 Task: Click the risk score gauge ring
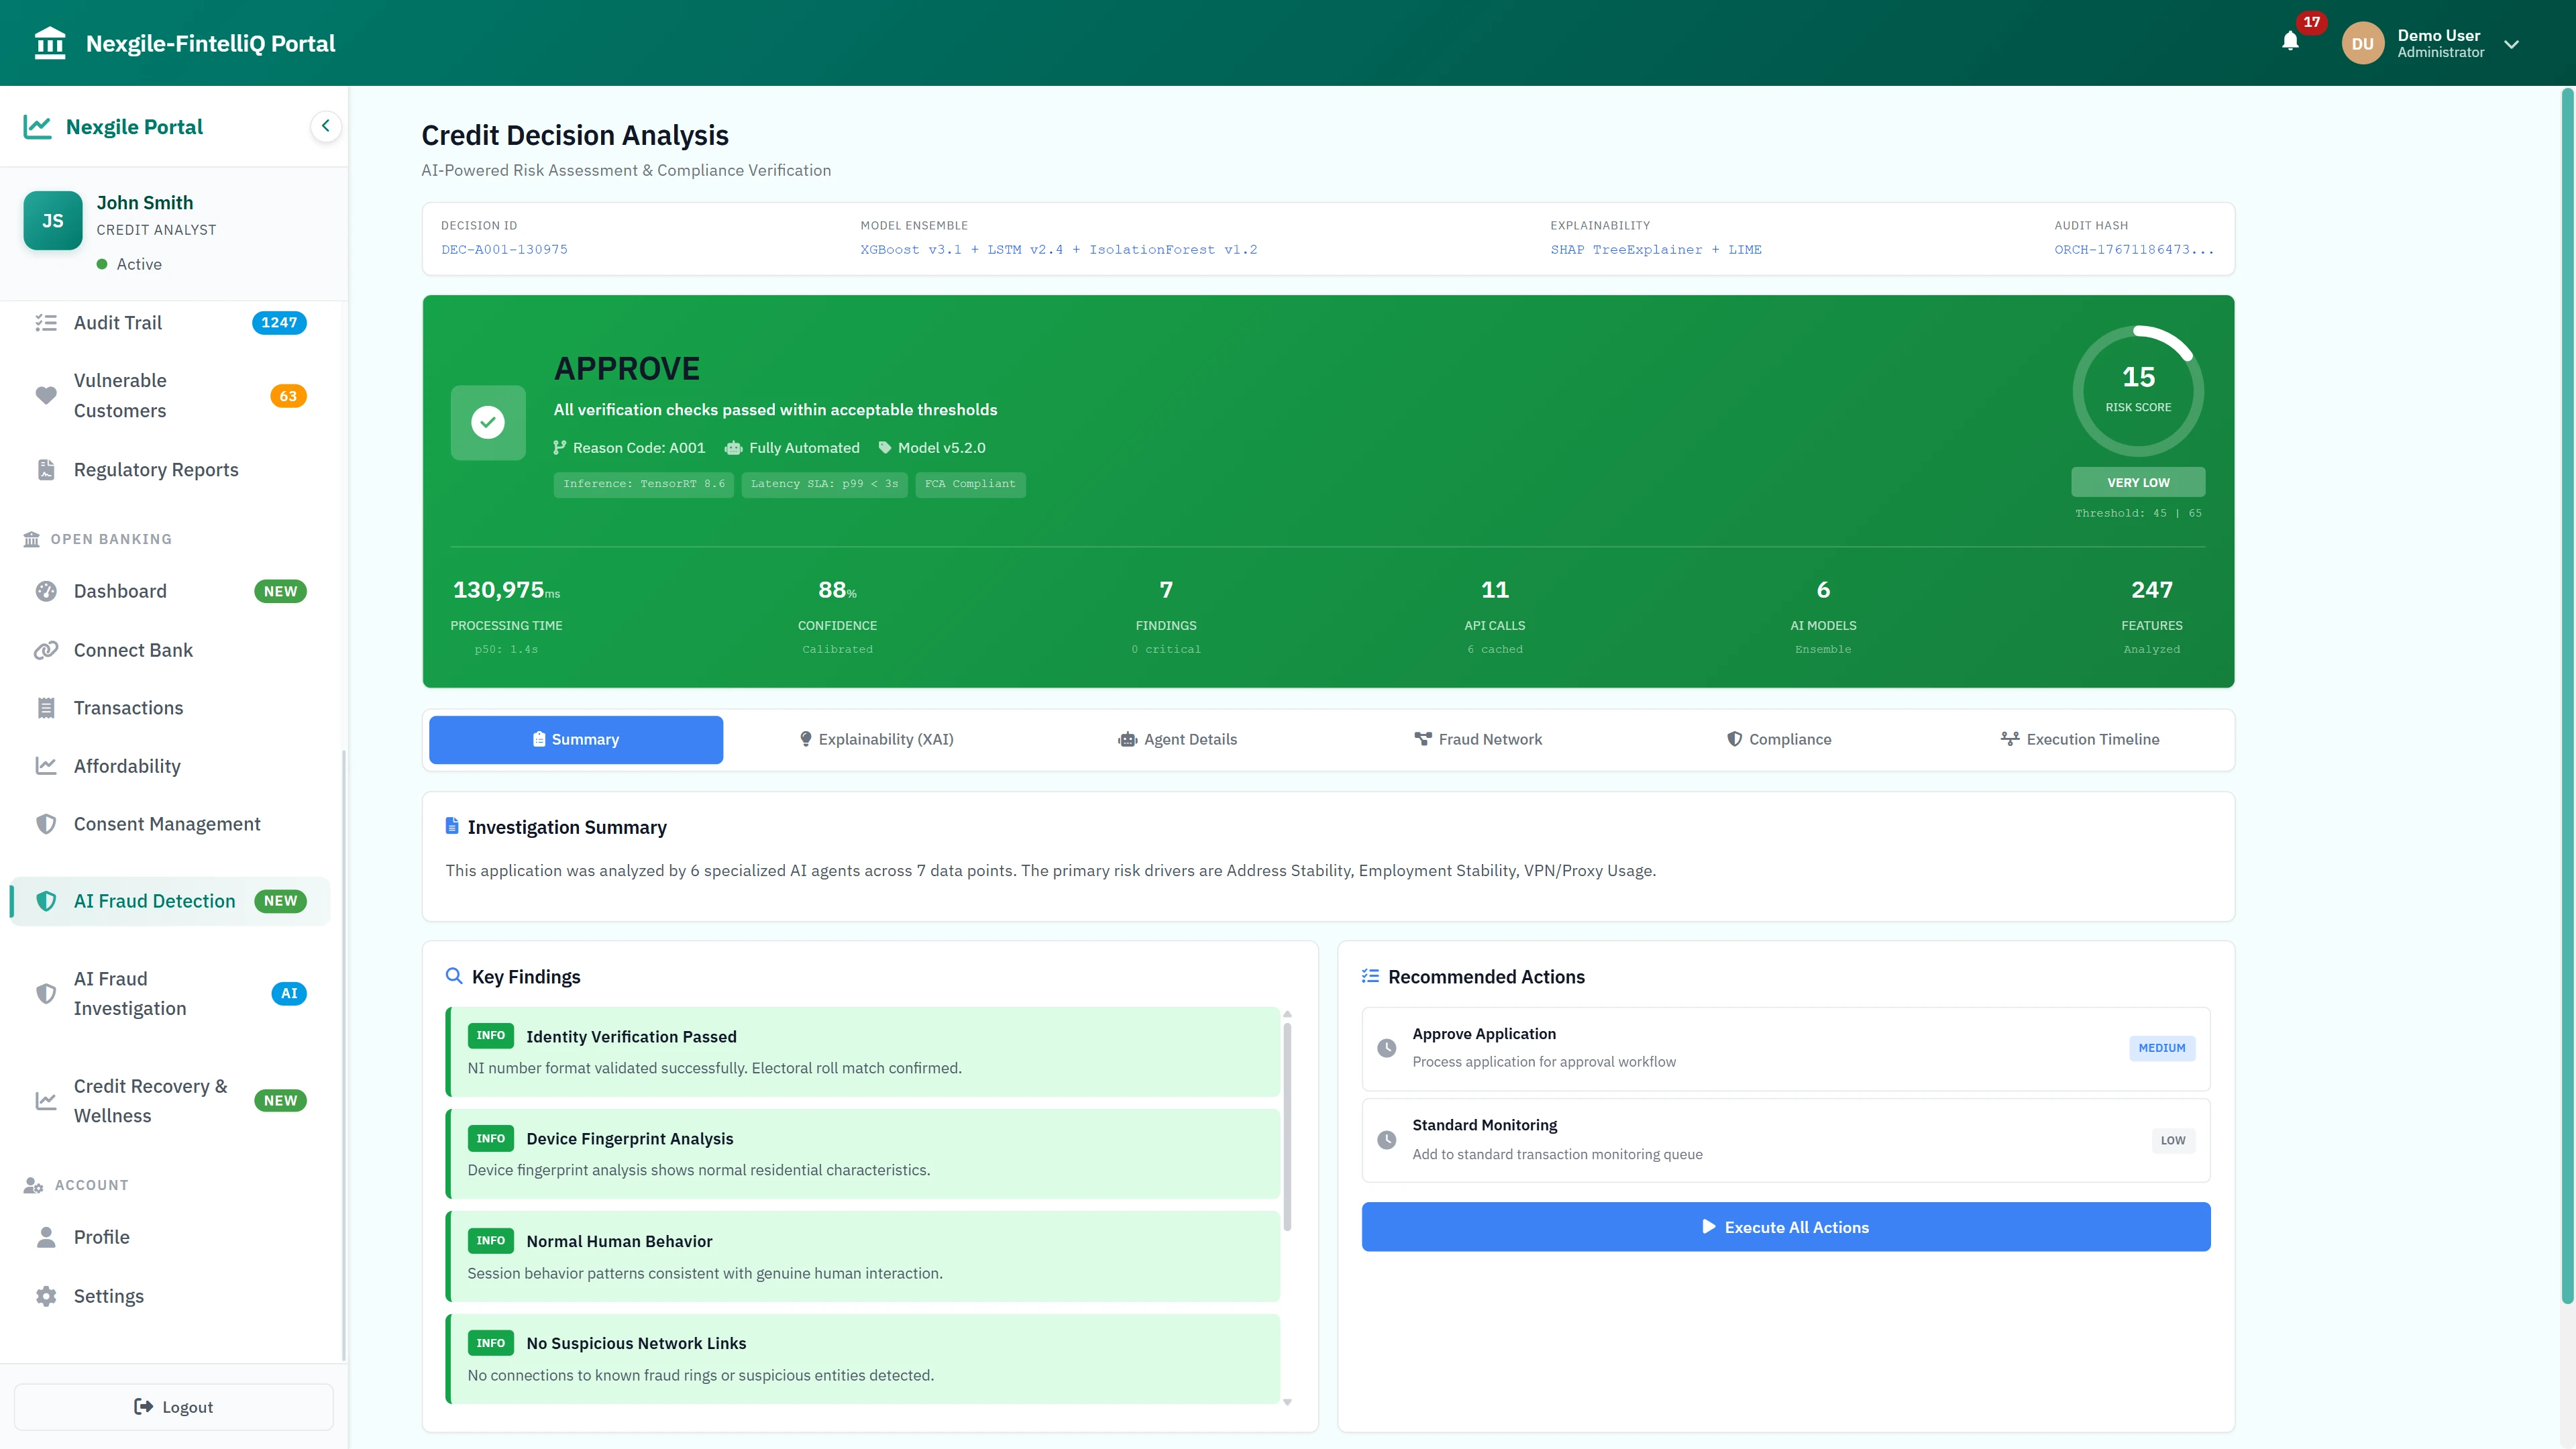pyautogui.click(x=2138, y=390)
